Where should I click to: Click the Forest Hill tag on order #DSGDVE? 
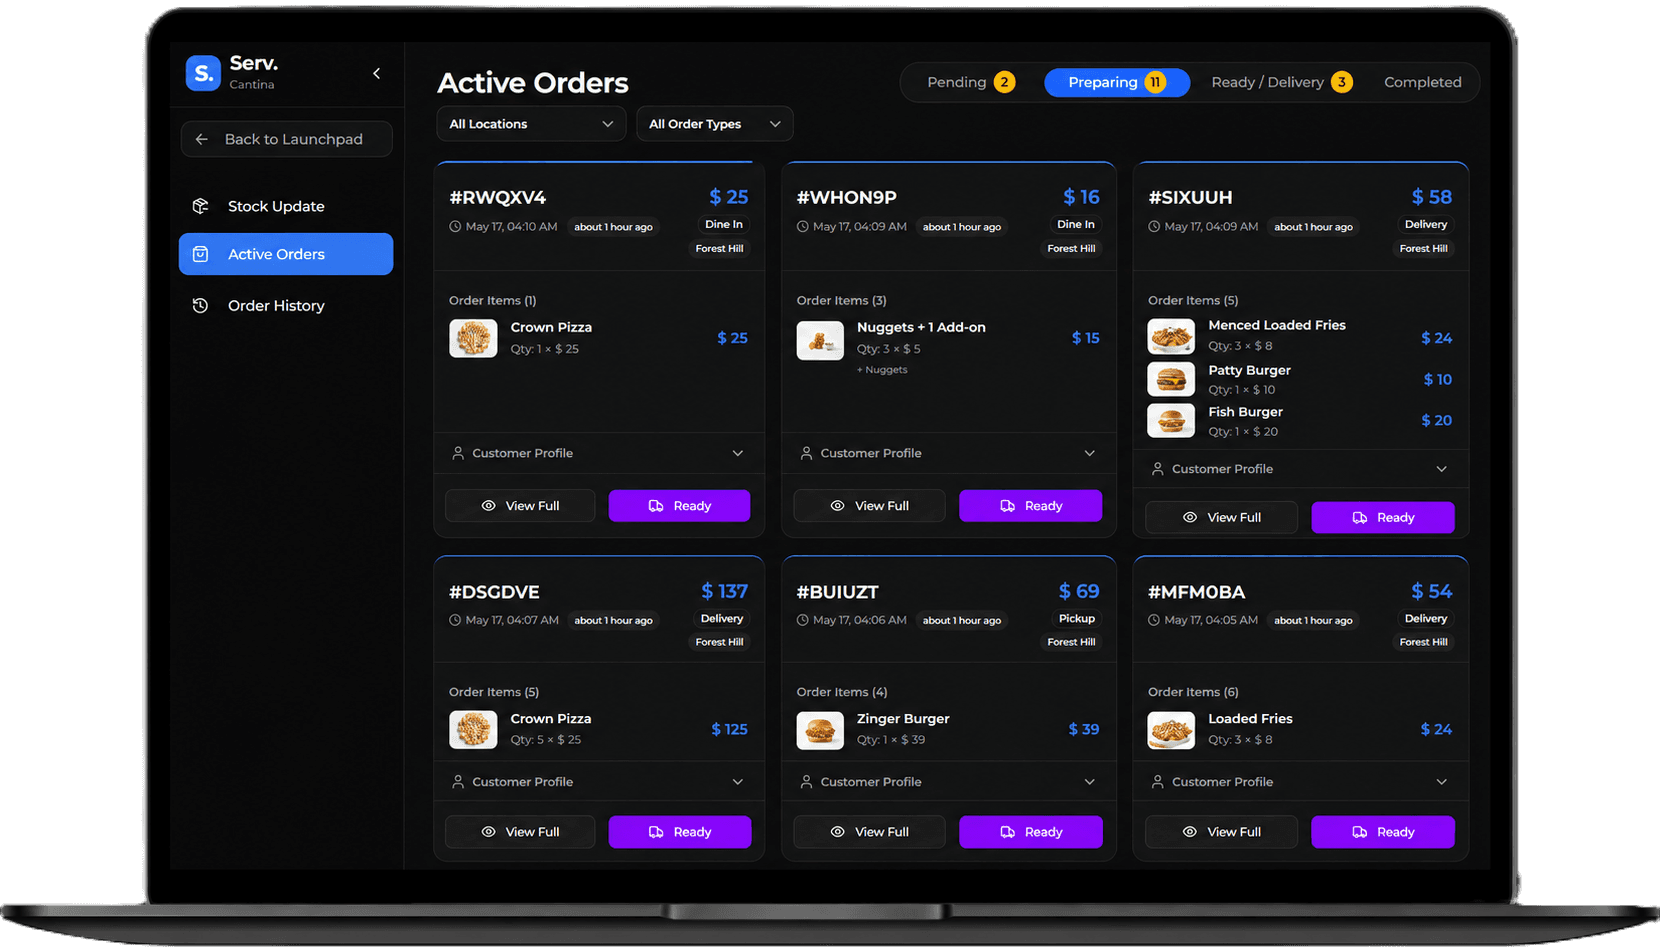719,642
